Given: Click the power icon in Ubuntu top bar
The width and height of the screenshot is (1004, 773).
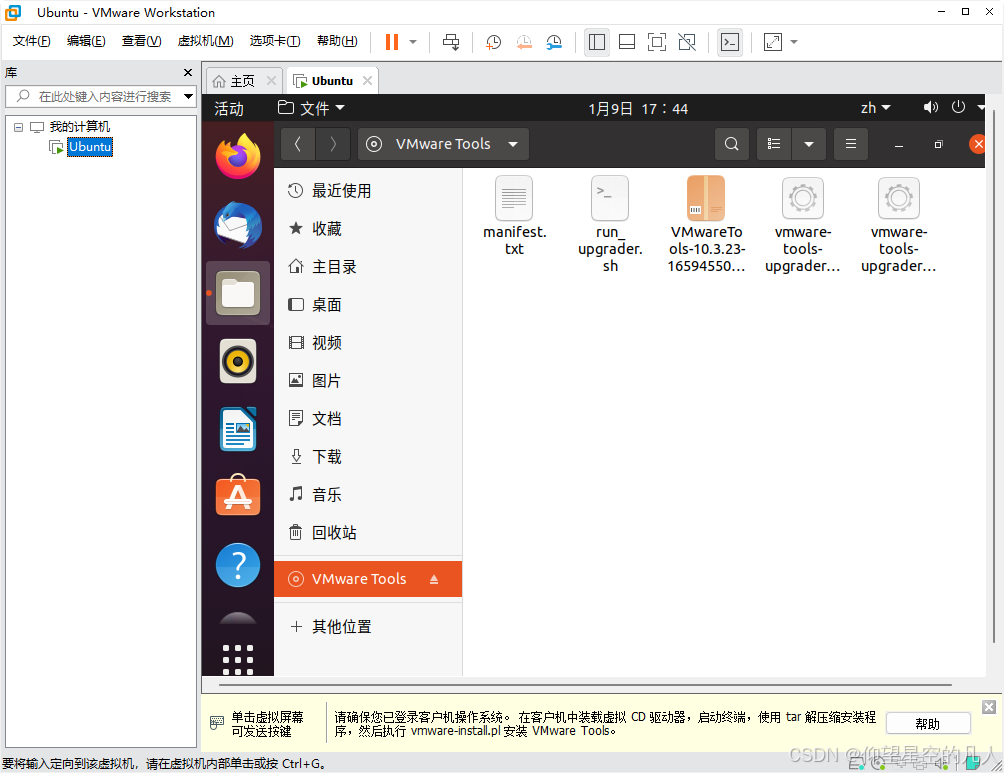Looking at the screenshot, I should 958,107.
